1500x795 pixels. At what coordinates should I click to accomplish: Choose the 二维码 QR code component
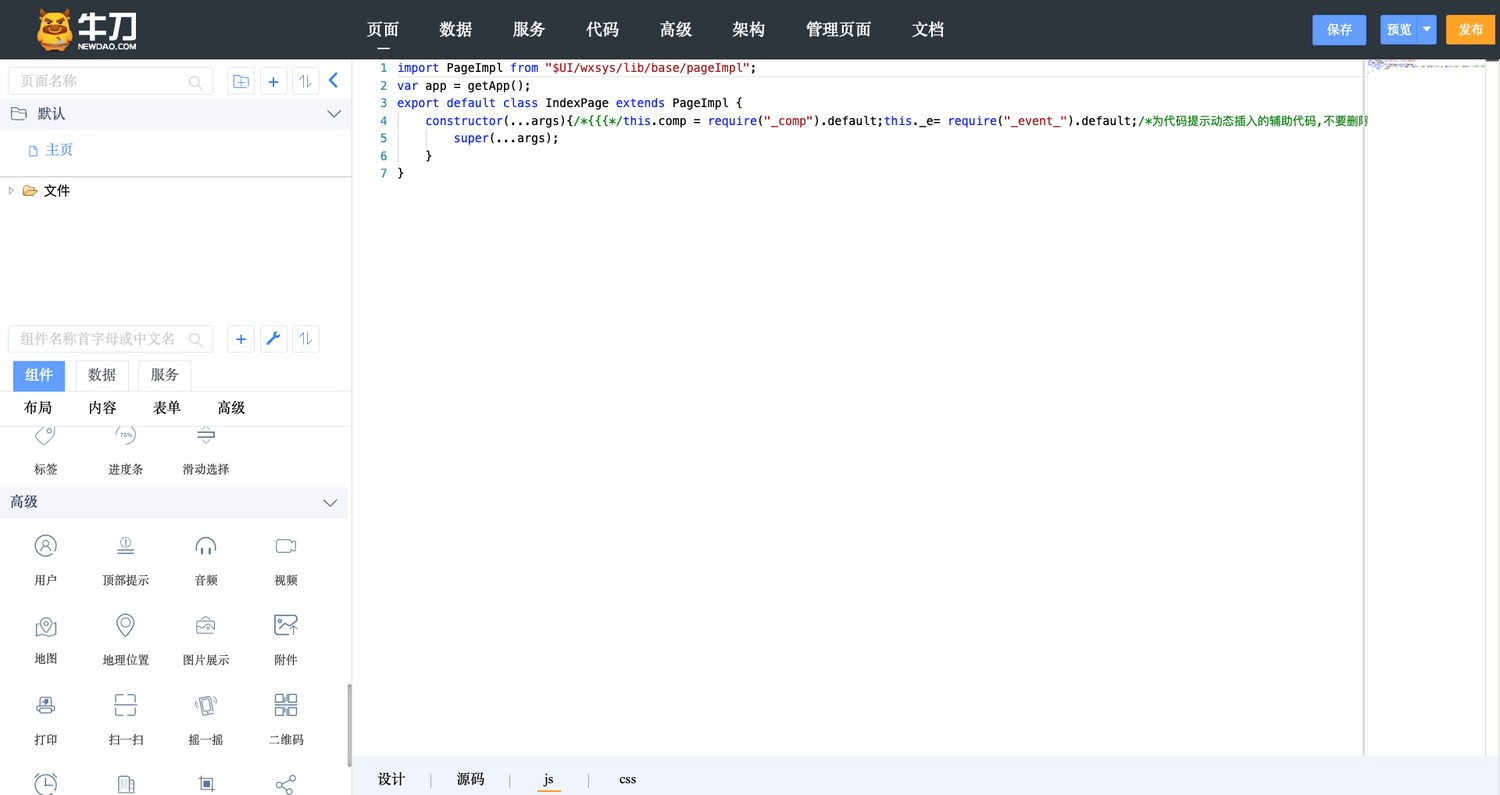pos(286,719)
